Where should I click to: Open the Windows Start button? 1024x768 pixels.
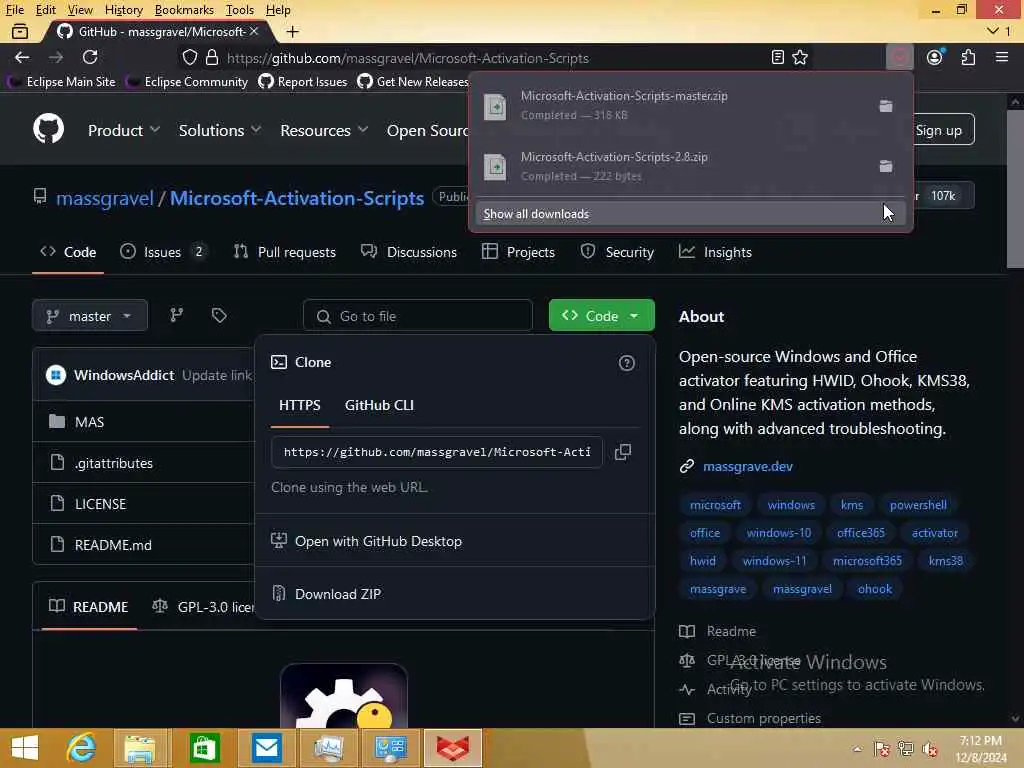(x=25, y=748)
